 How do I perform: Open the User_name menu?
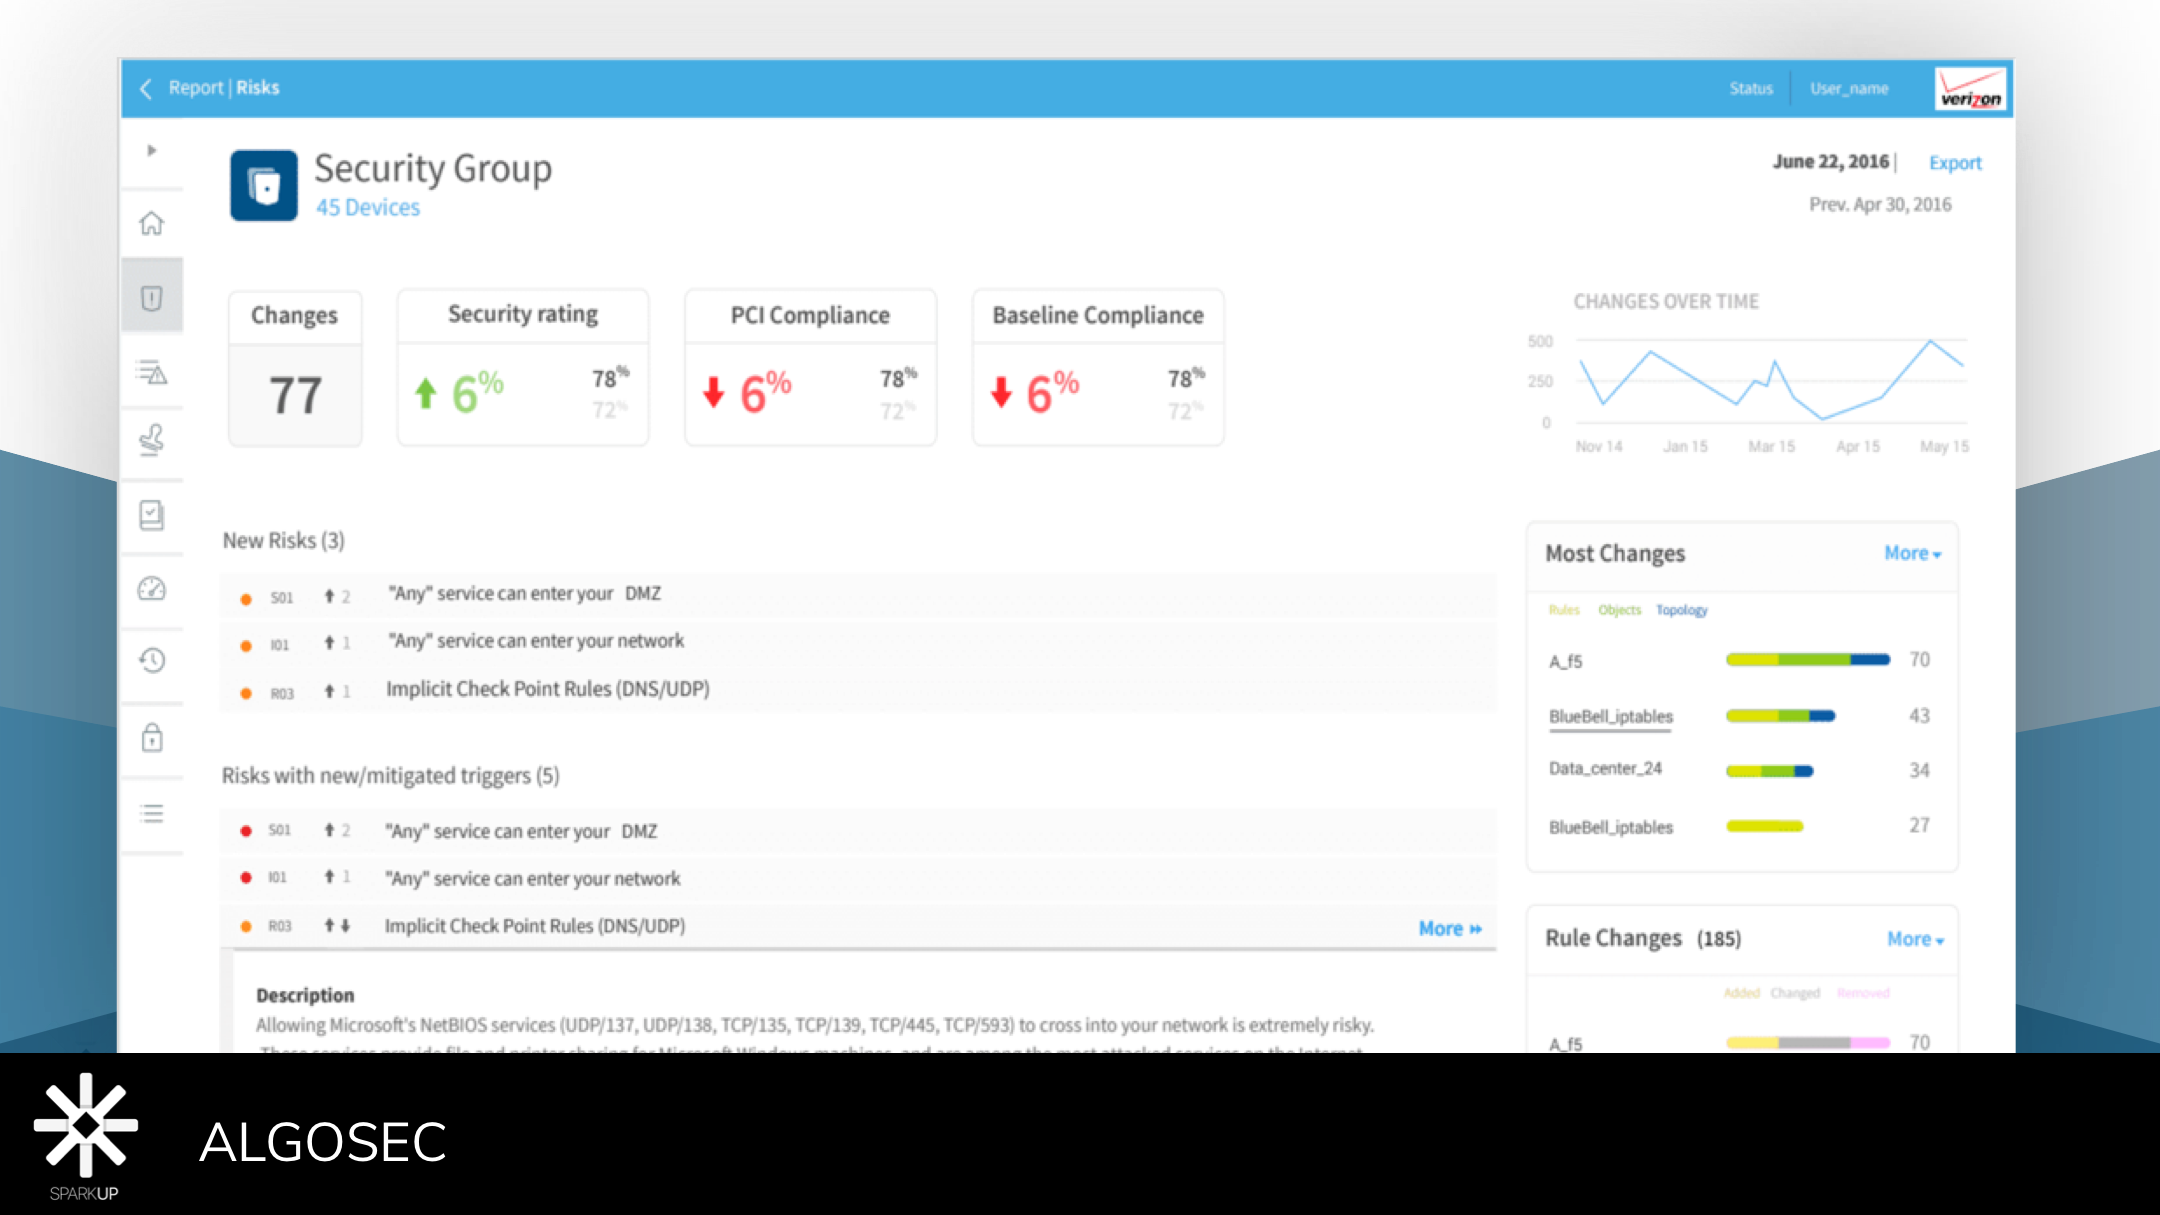tap(1849, 89)
